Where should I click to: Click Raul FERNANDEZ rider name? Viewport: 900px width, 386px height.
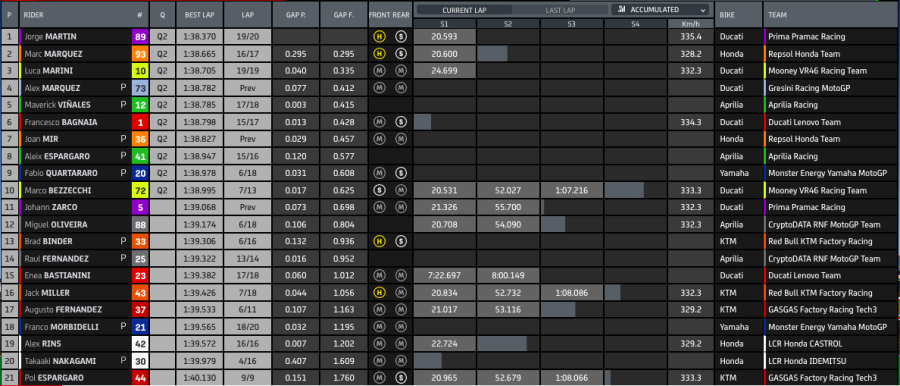[58, 258]
